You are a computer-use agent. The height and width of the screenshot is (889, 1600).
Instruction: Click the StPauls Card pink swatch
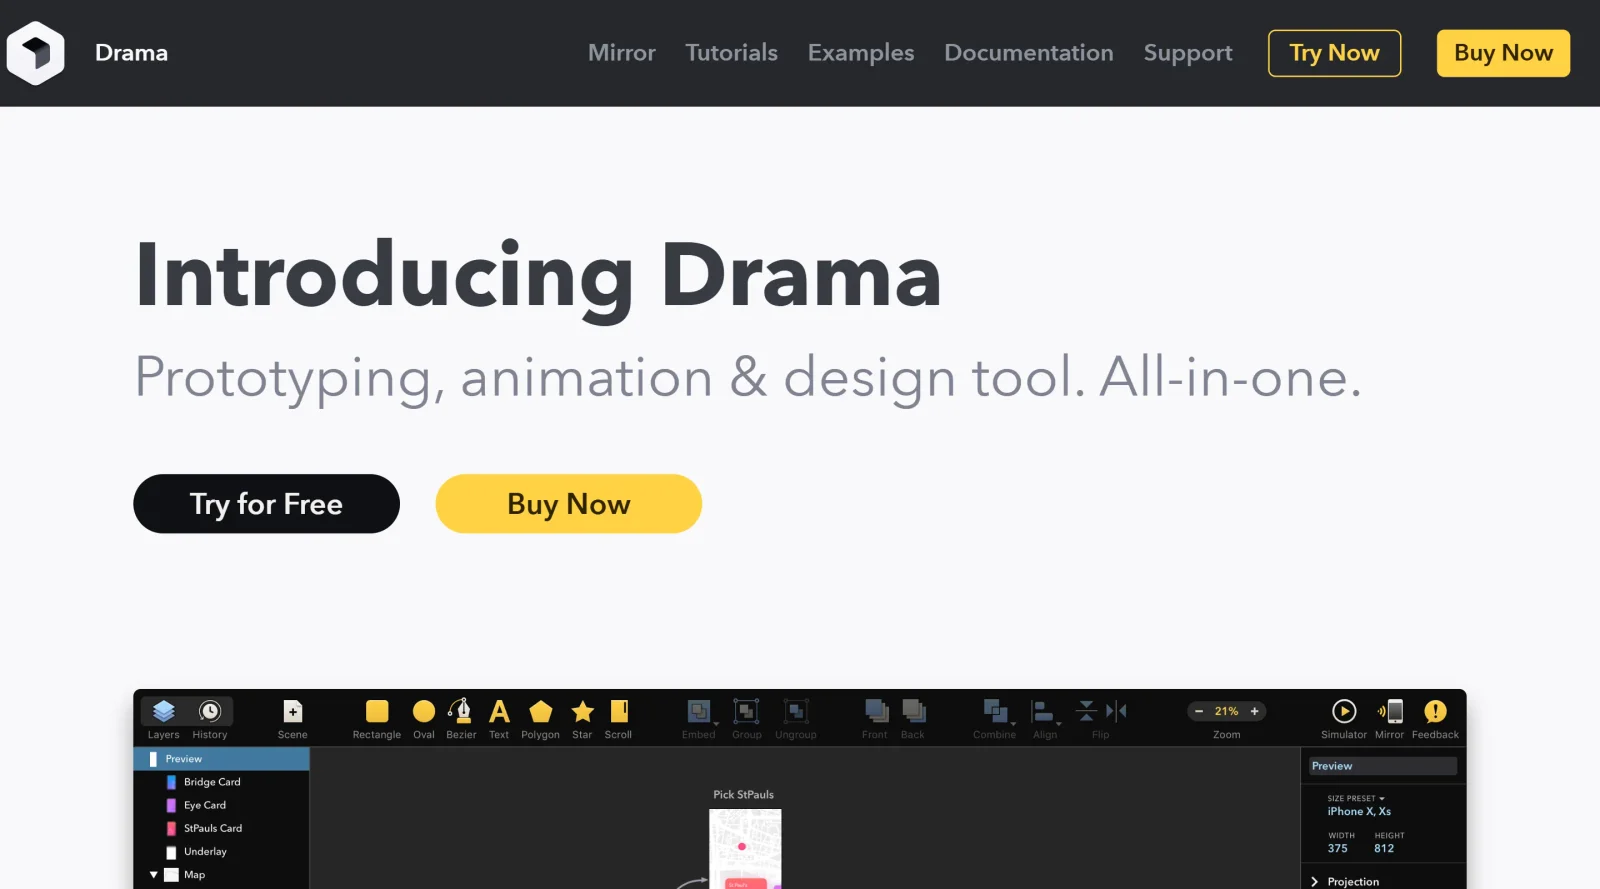click(171, 828)
